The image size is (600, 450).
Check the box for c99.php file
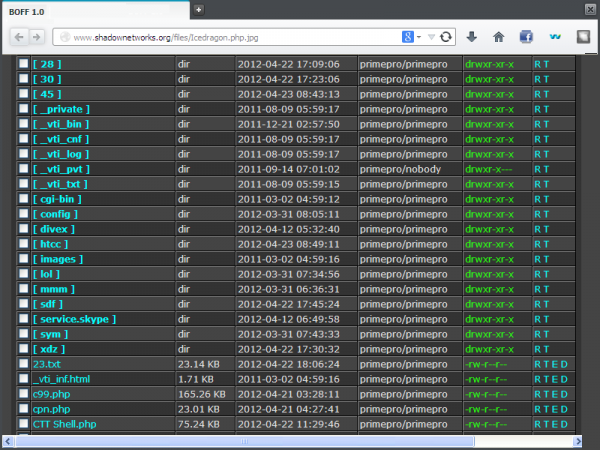tap(24, 394)
